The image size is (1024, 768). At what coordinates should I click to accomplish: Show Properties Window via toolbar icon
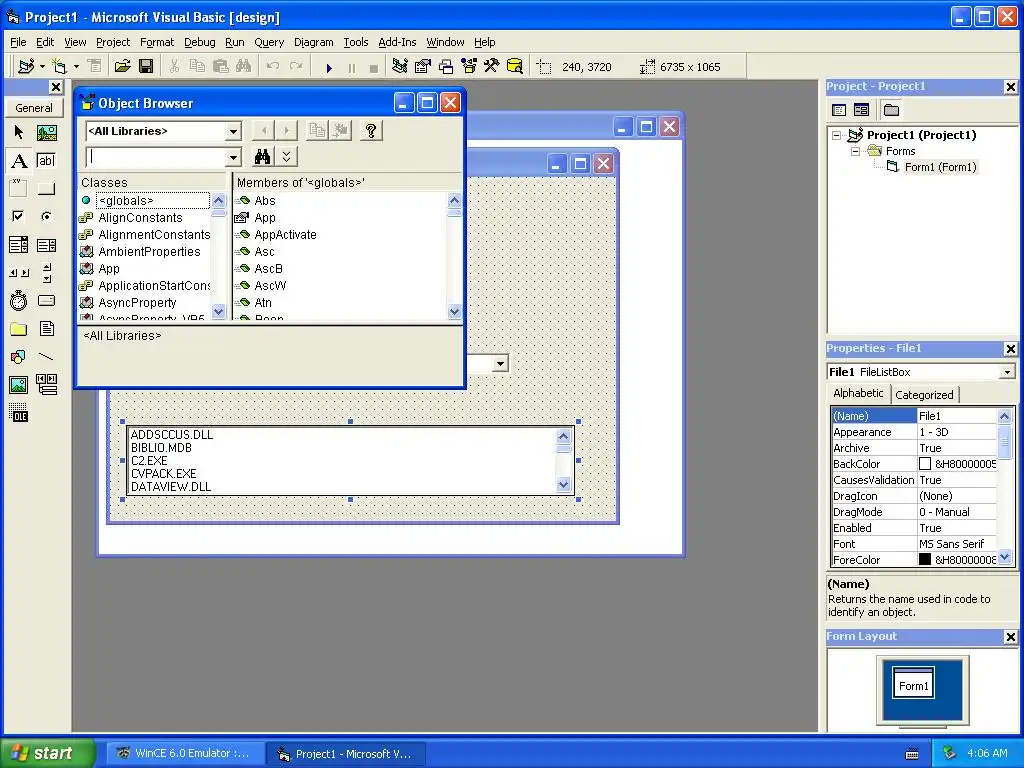423,67
